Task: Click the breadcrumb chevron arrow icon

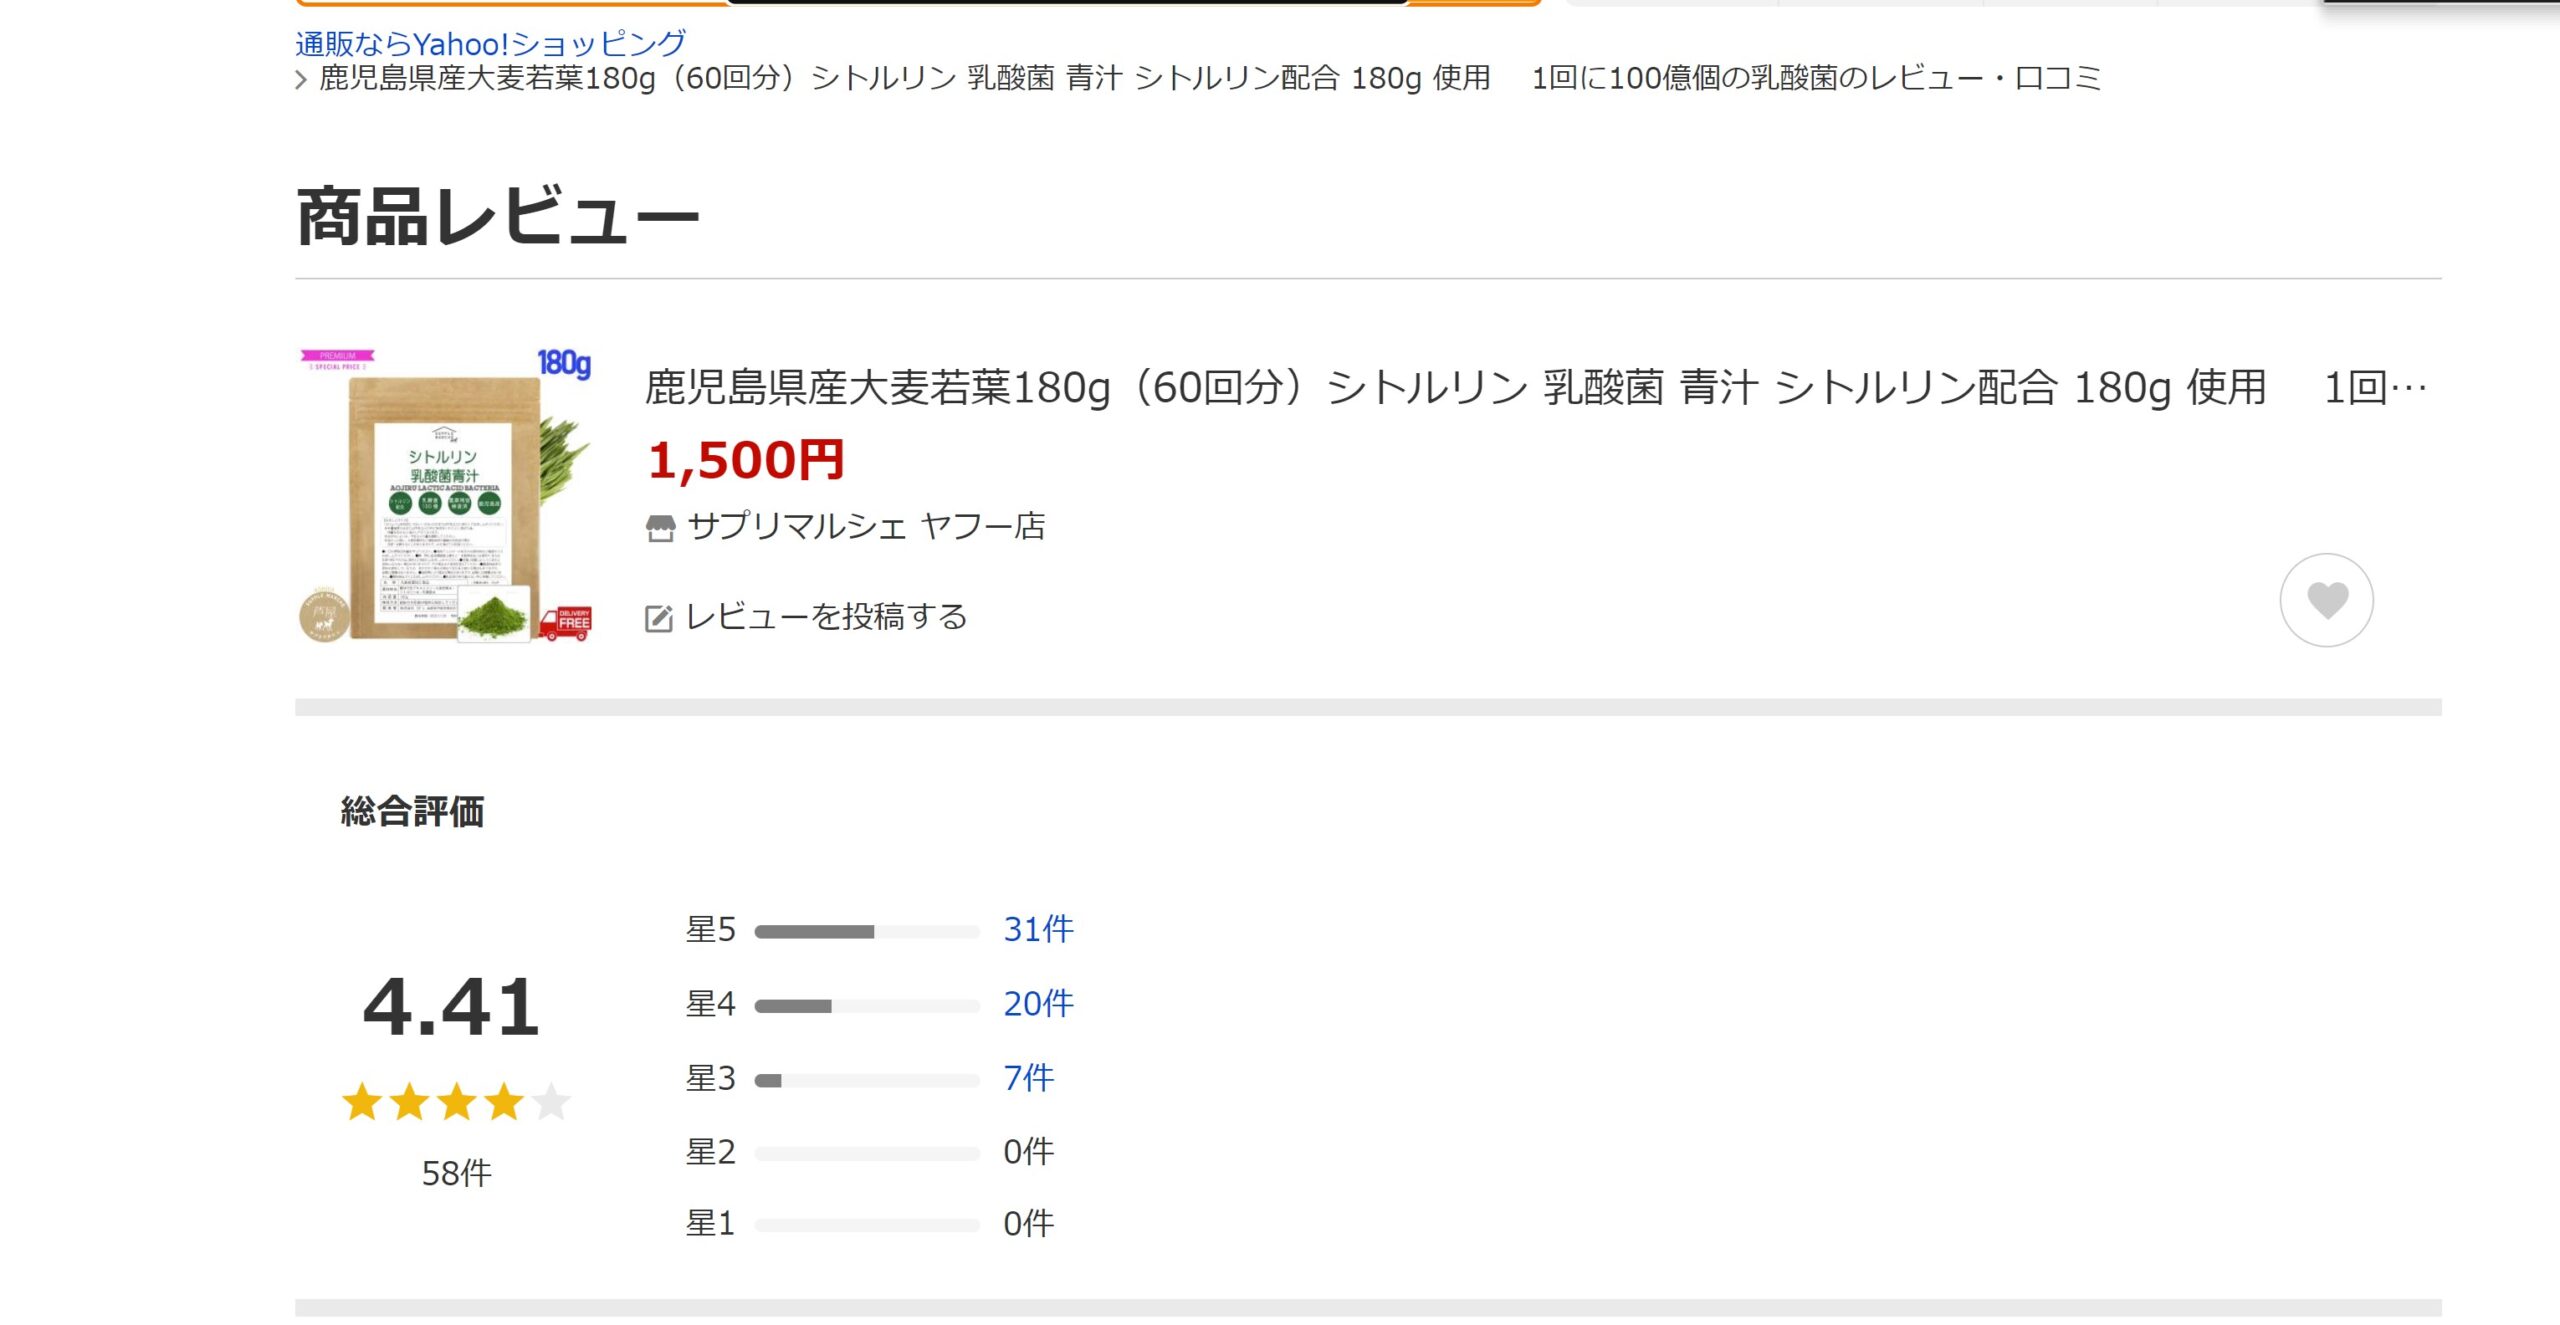Action: 301,79
